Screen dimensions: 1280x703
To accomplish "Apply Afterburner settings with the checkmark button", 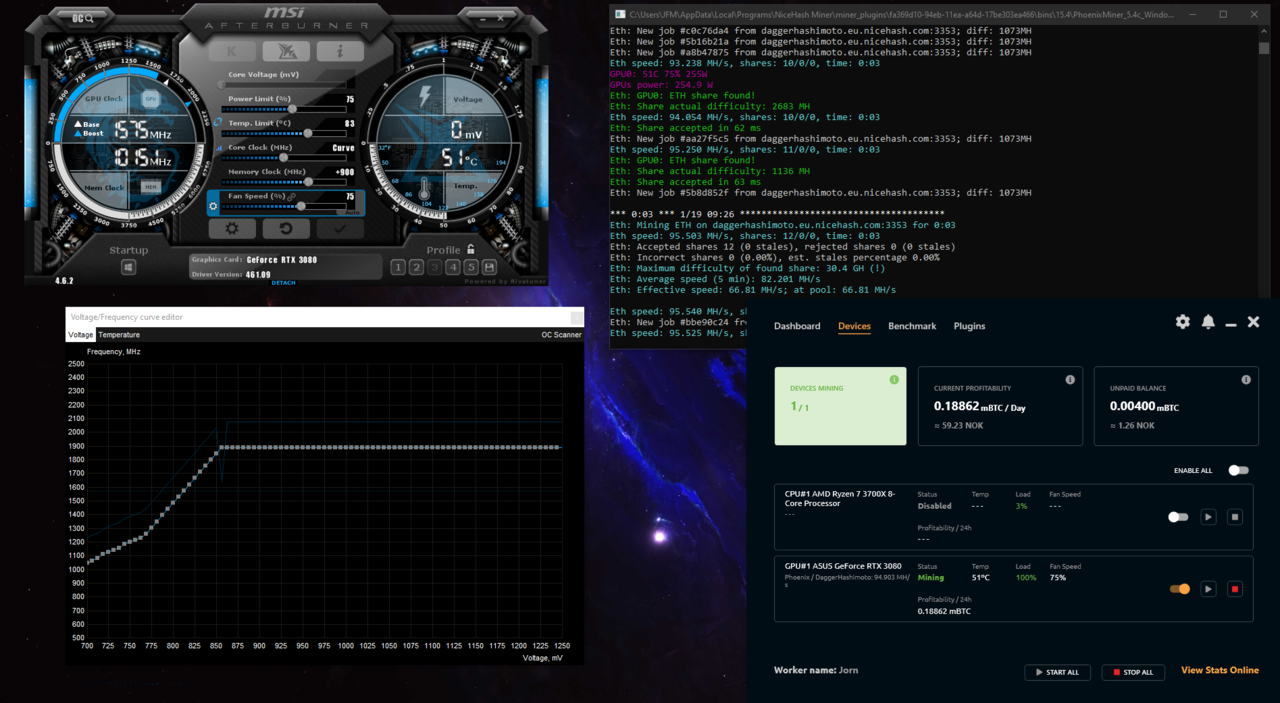I will point(340,229).
